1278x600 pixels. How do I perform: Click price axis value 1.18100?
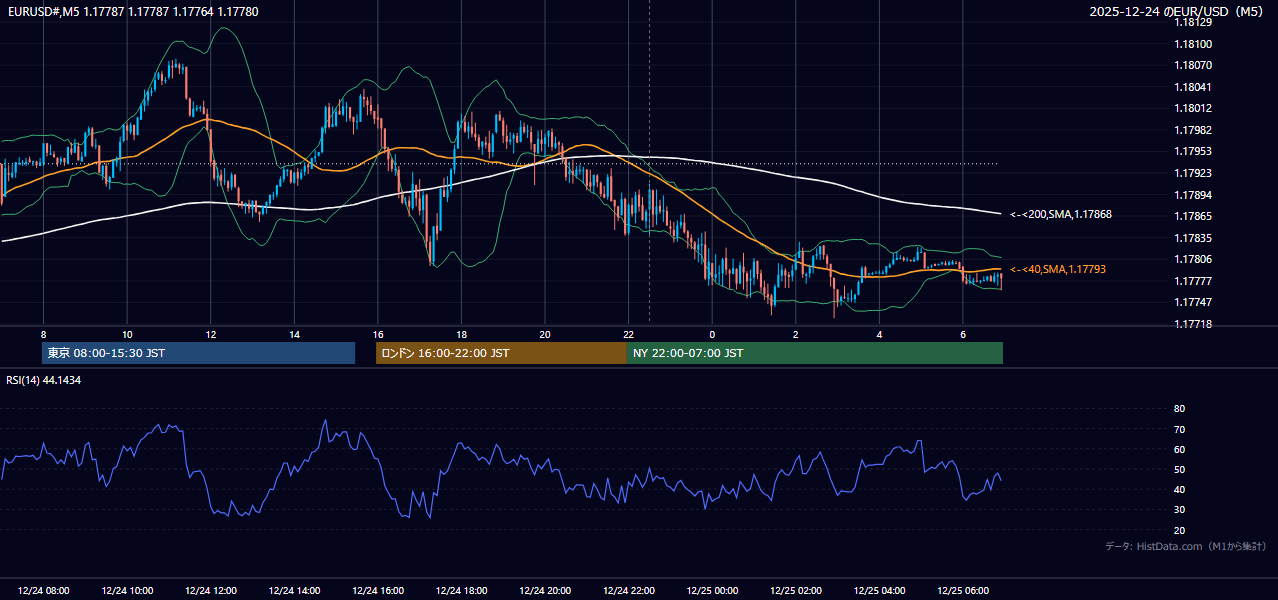point(1192,44)
